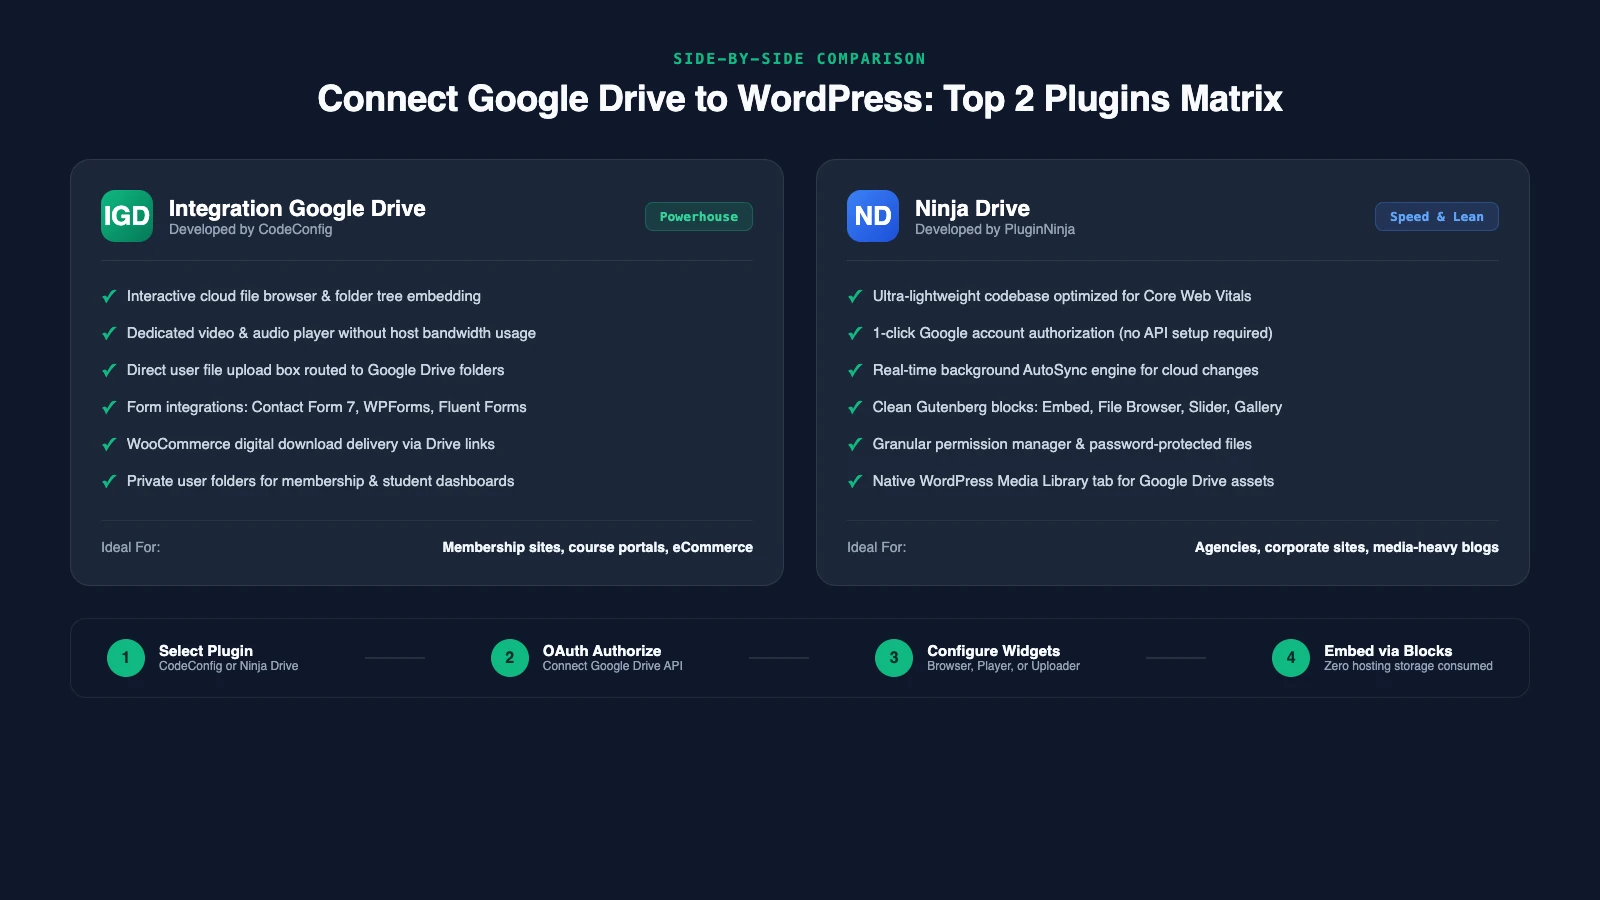Click 'Ultra-lightweight codebase optimized' text
Viewport: 1600px width, 900px height.
point(1062,296)
